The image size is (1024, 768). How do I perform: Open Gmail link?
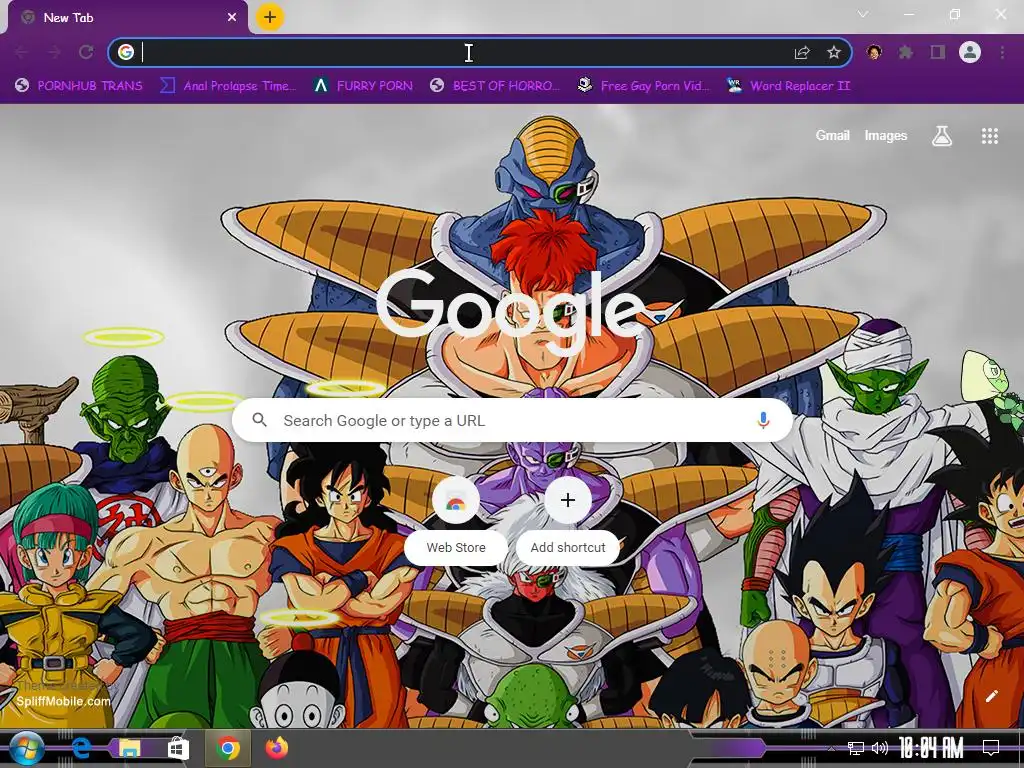pos(832,136)
